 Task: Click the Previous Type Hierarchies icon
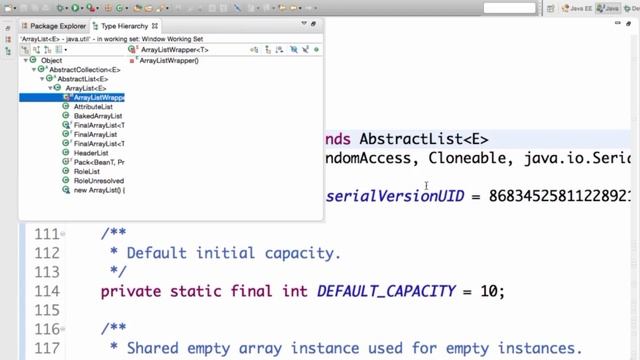click(59, 50)
